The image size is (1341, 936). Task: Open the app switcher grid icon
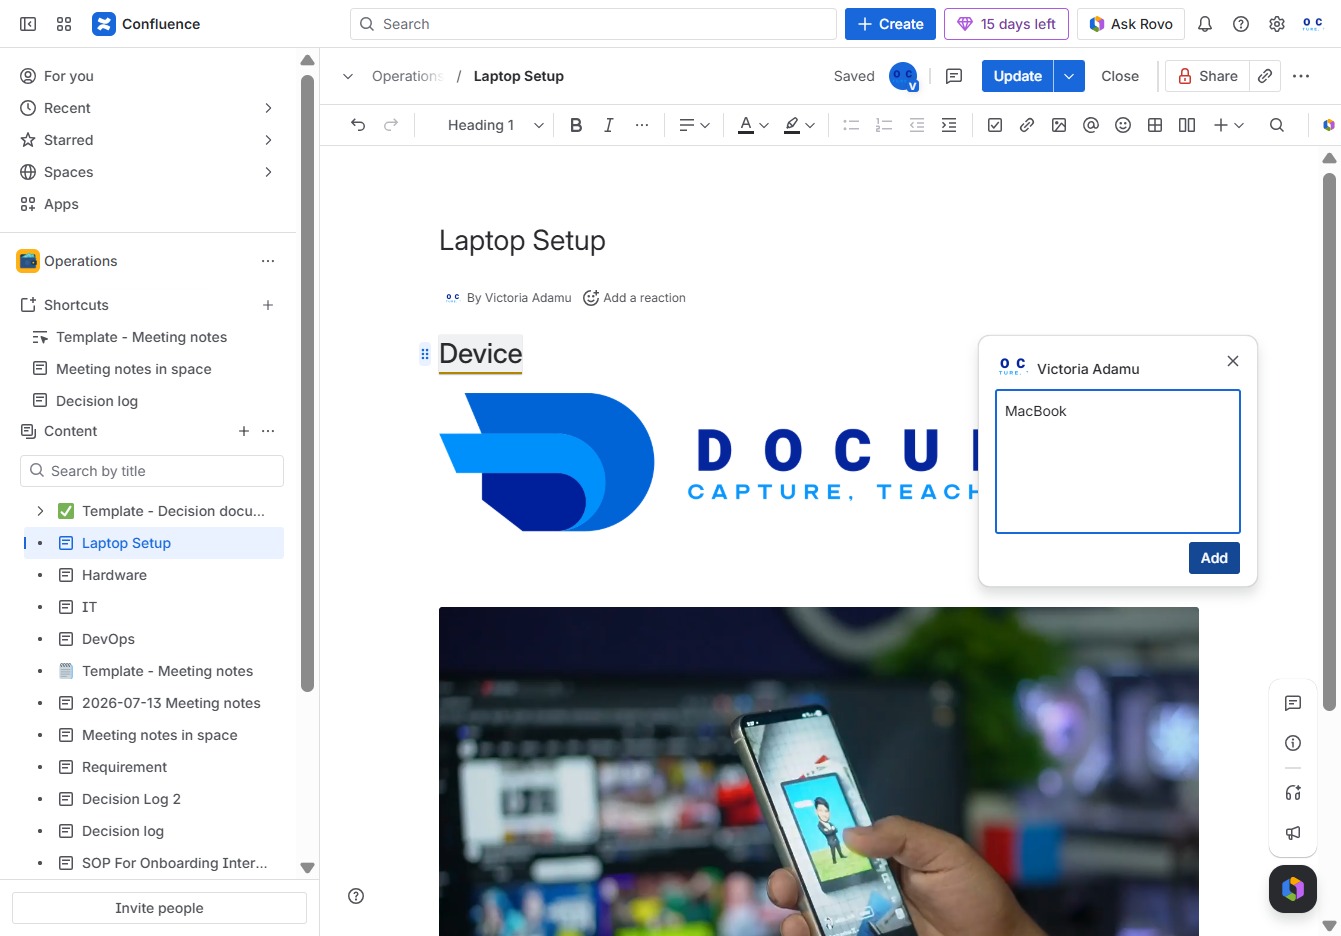point(64,24)
